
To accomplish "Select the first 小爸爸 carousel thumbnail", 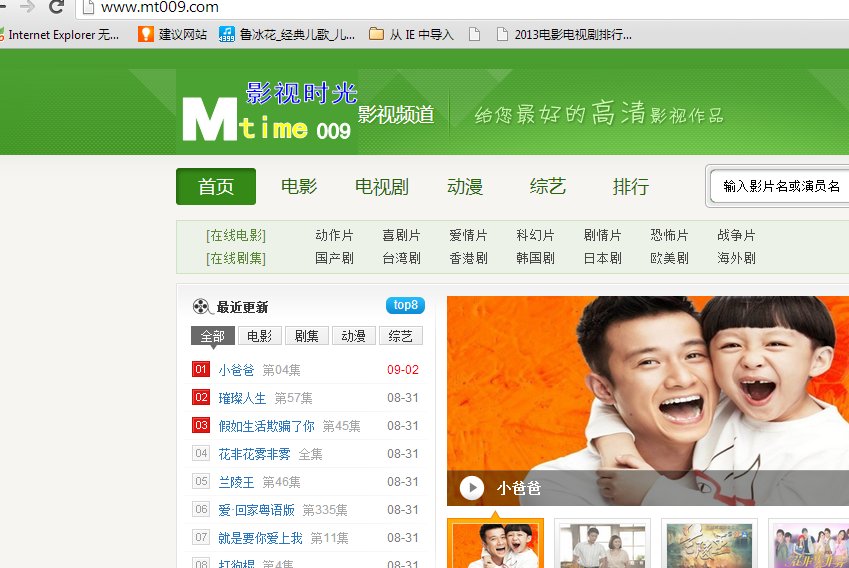I will tap(495, 544).
